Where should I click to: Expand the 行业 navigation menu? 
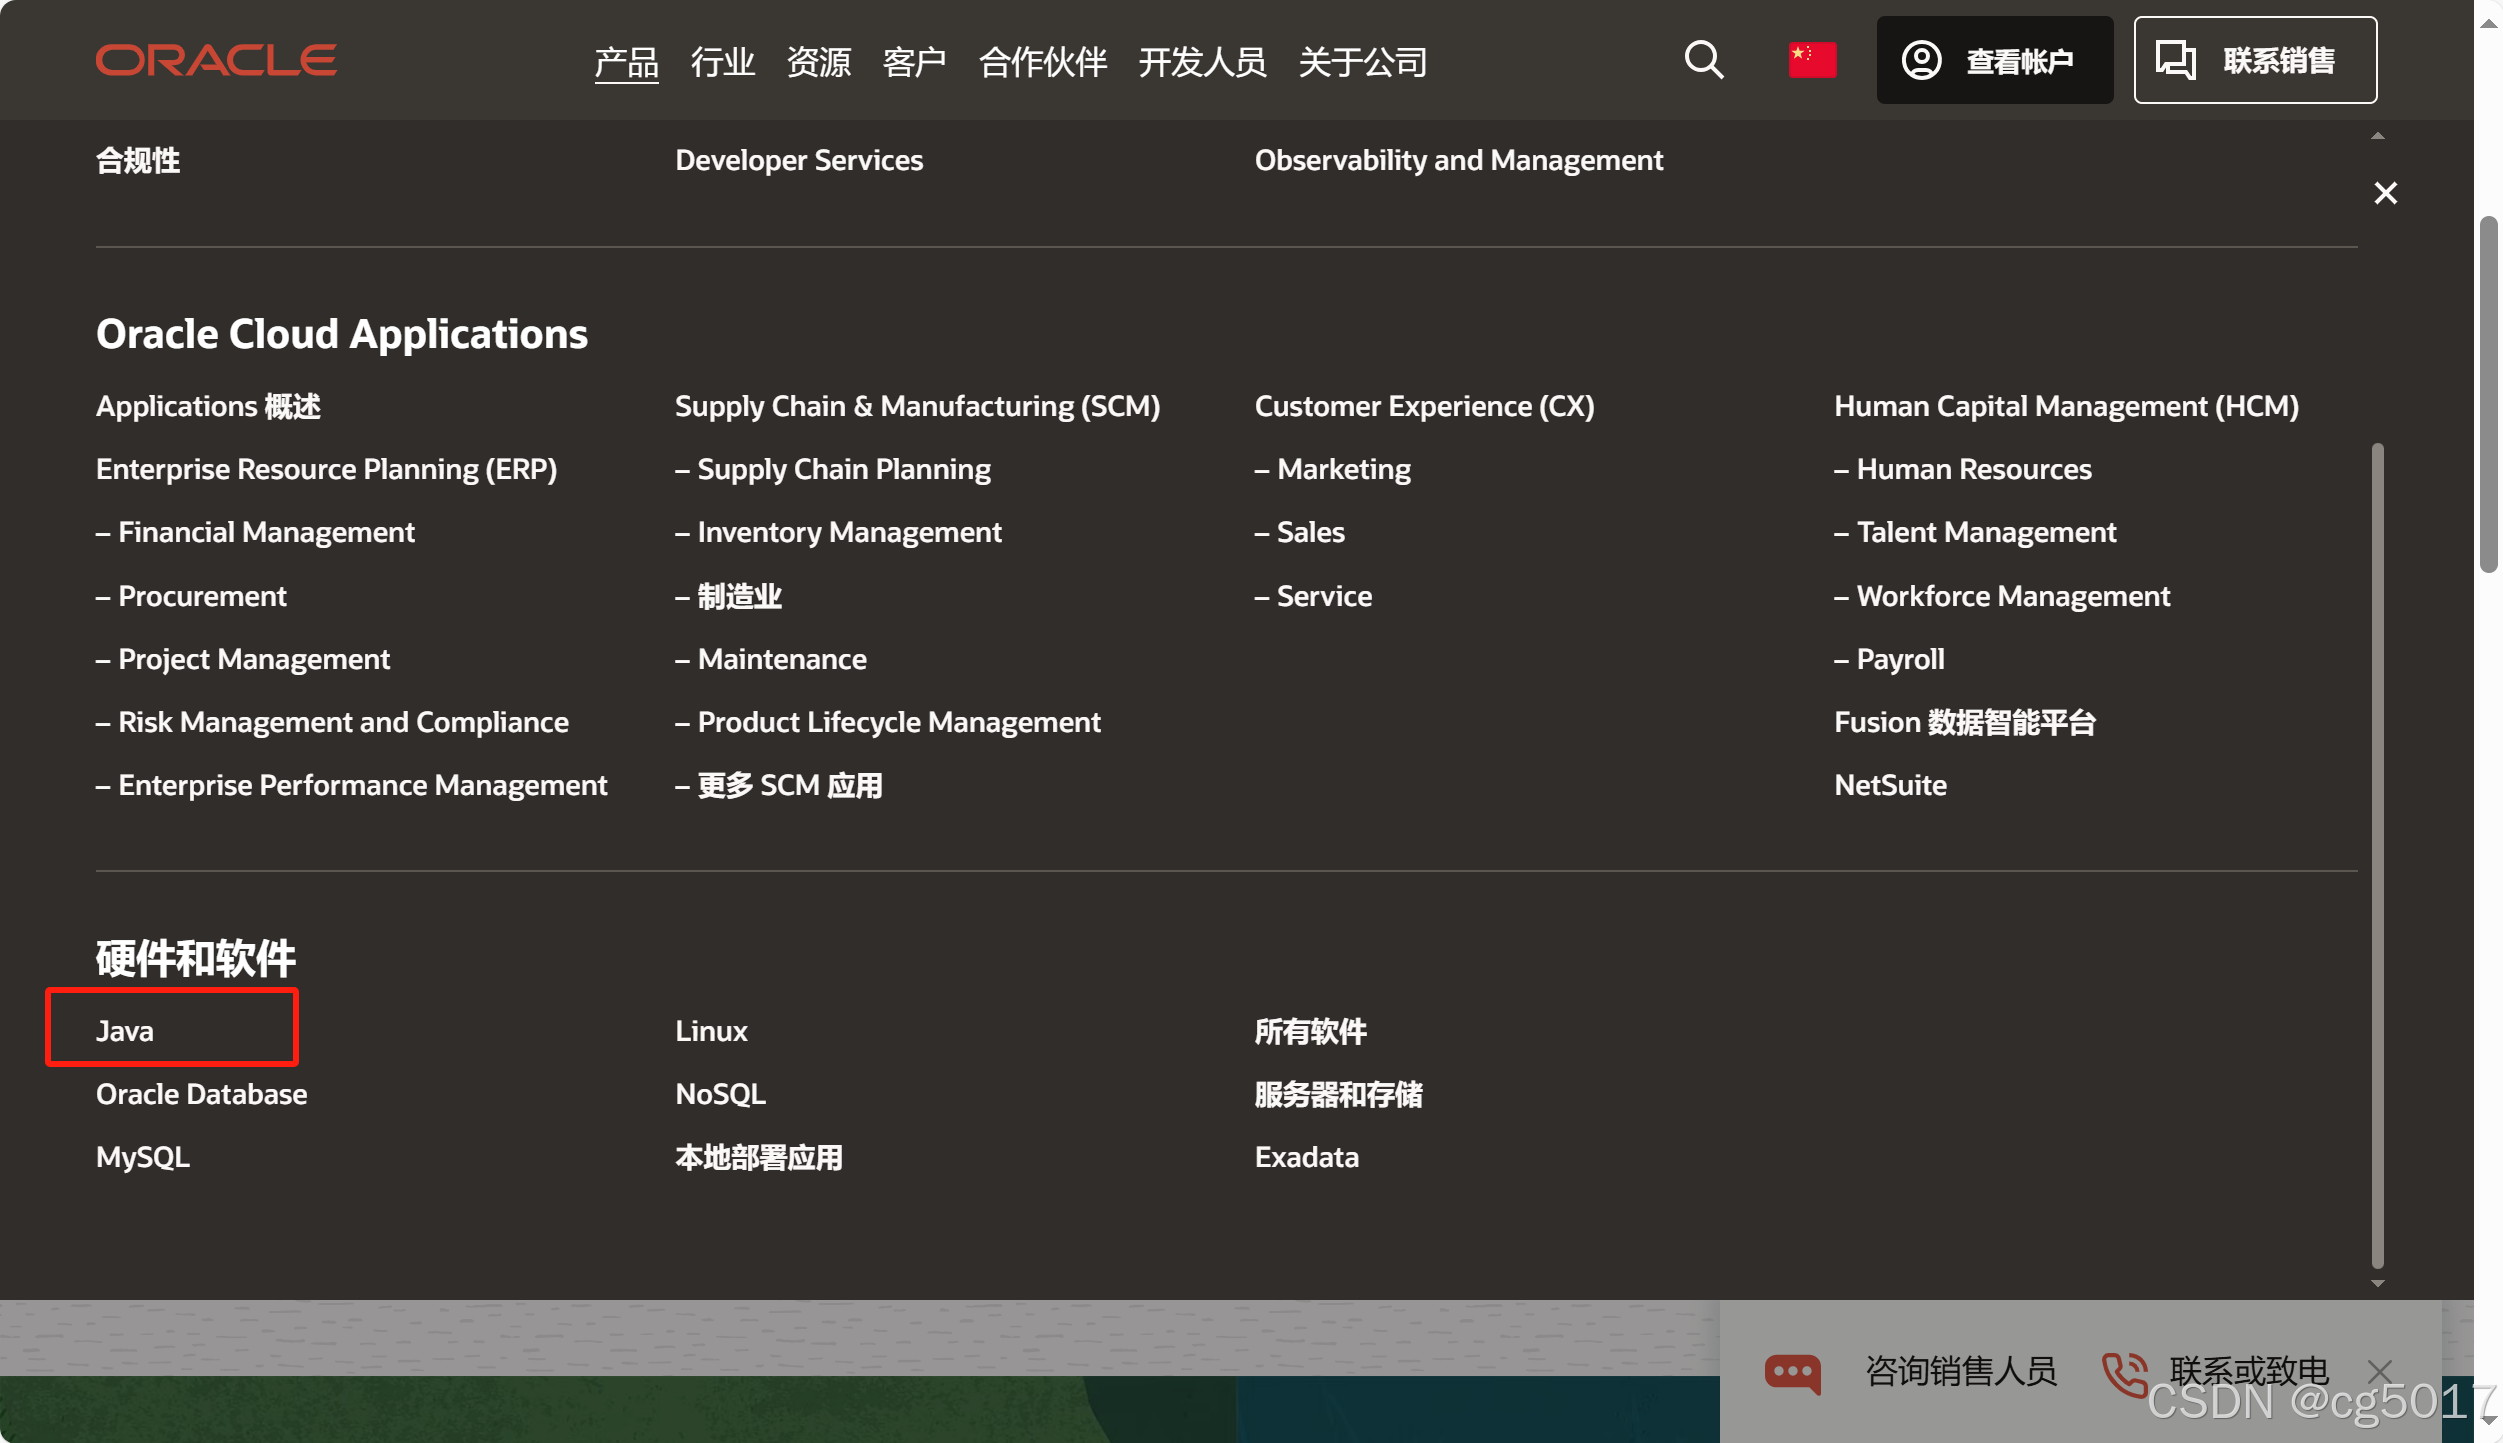click(722, 62)
